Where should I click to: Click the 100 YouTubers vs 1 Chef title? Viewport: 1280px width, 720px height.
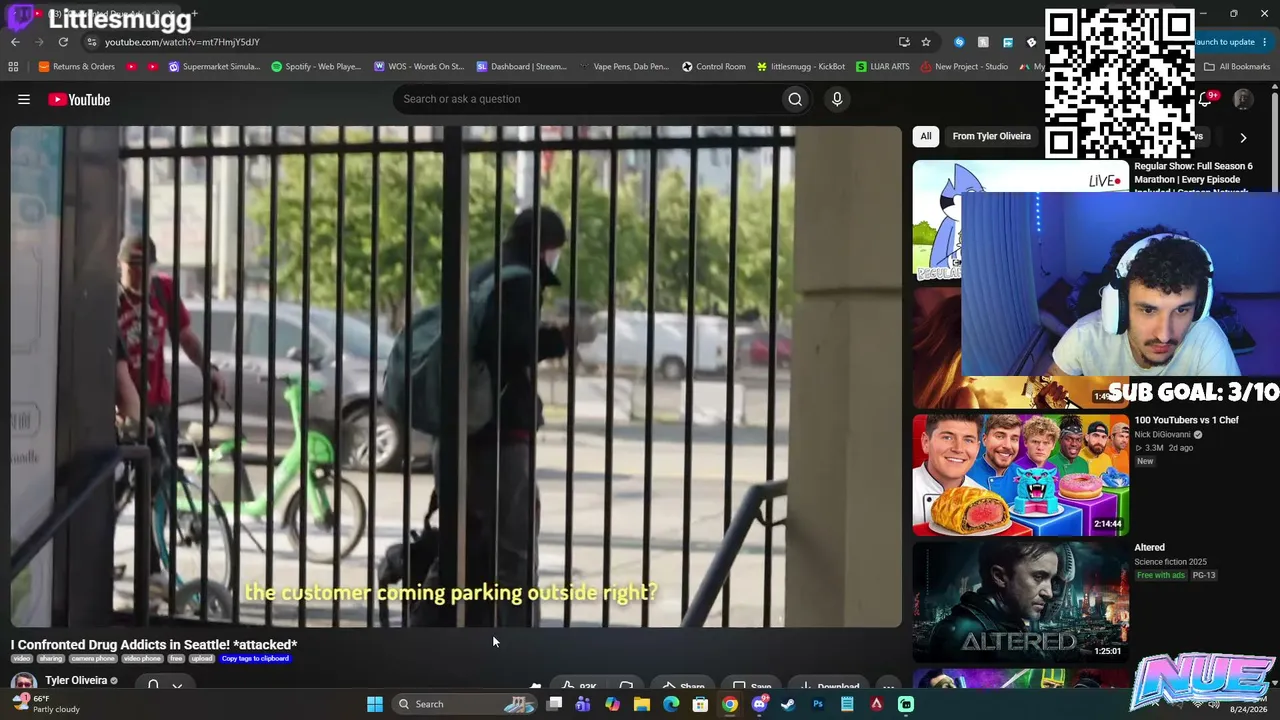point(1186,420)
